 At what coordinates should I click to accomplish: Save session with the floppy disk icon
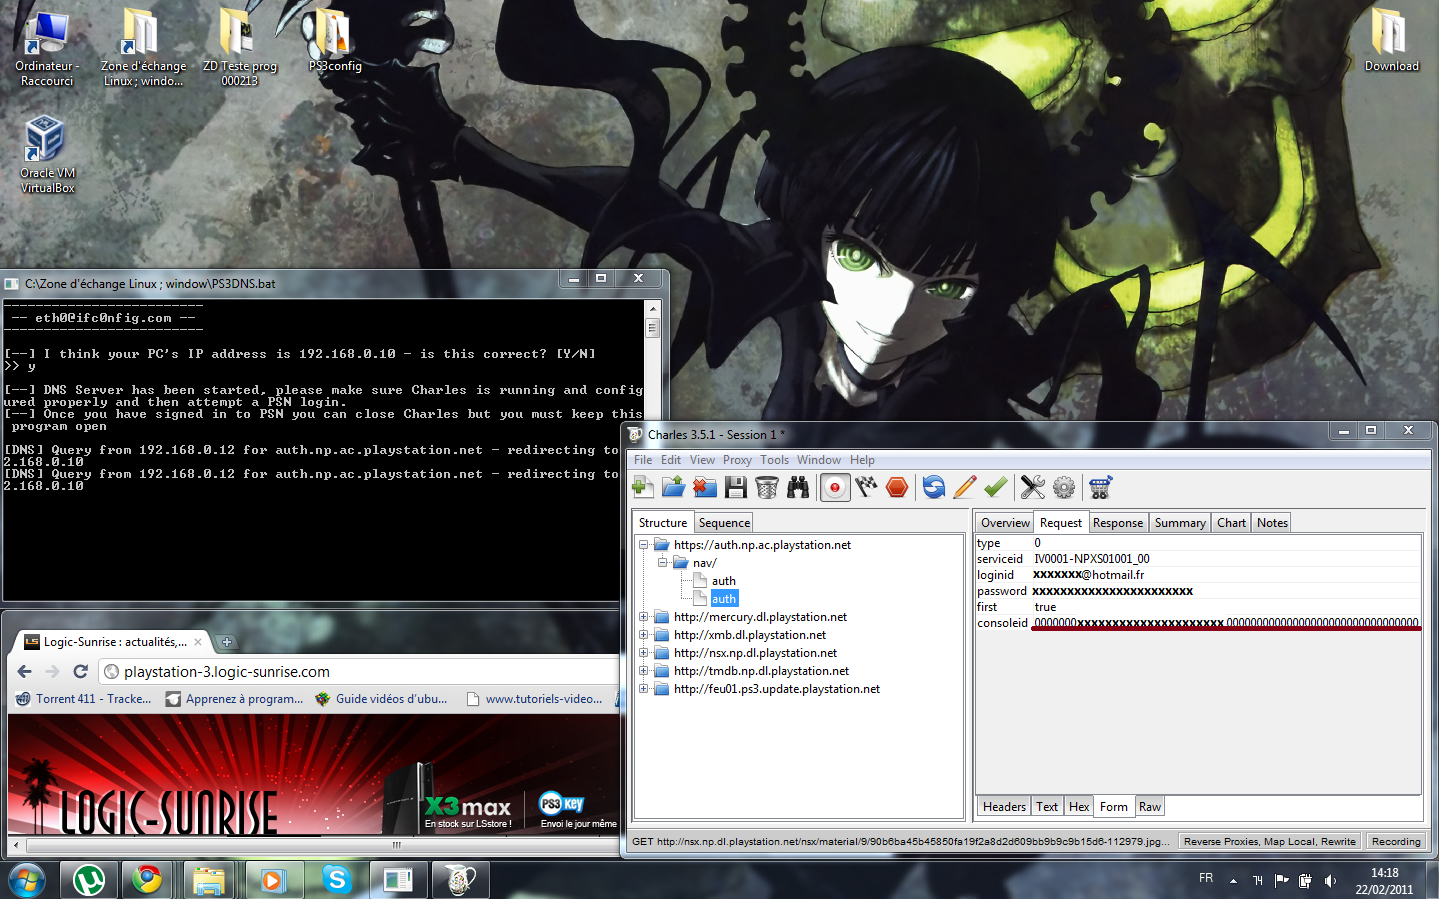[x=736, y=487]
